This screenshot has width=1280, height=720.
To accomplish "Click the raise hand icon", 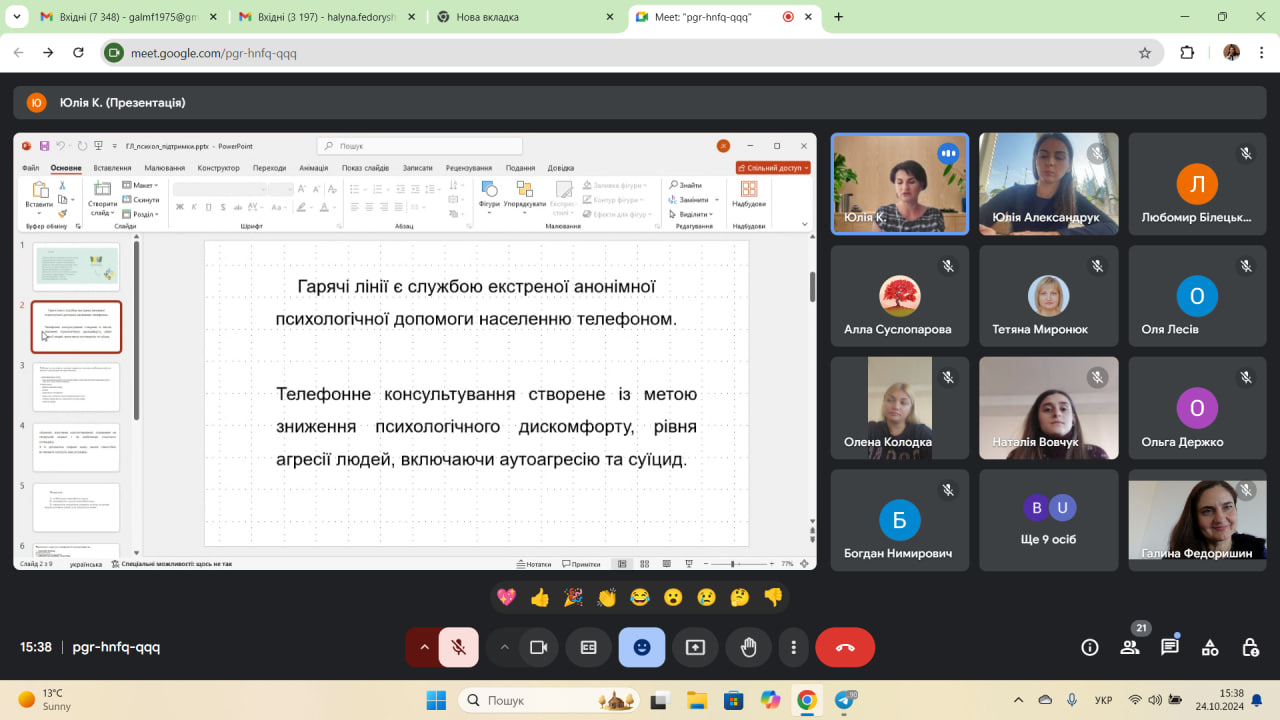I will pos(748,647).
